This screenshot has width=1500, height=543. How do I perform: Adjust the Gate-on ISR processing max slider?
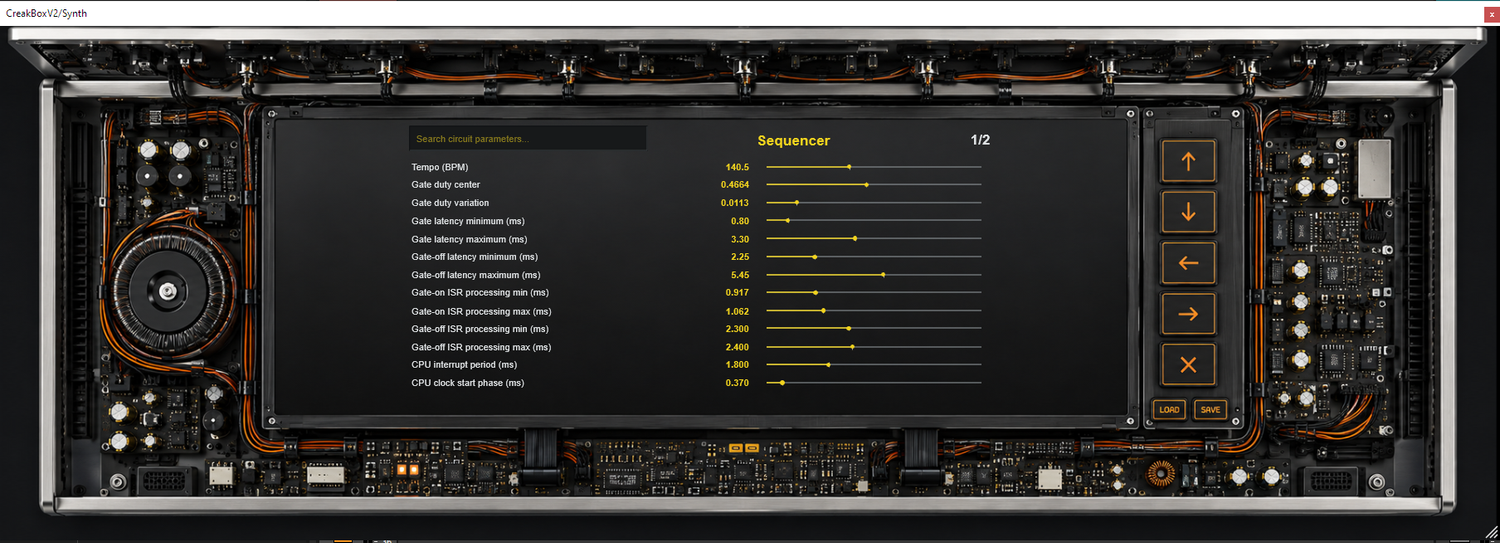(873, 311)
